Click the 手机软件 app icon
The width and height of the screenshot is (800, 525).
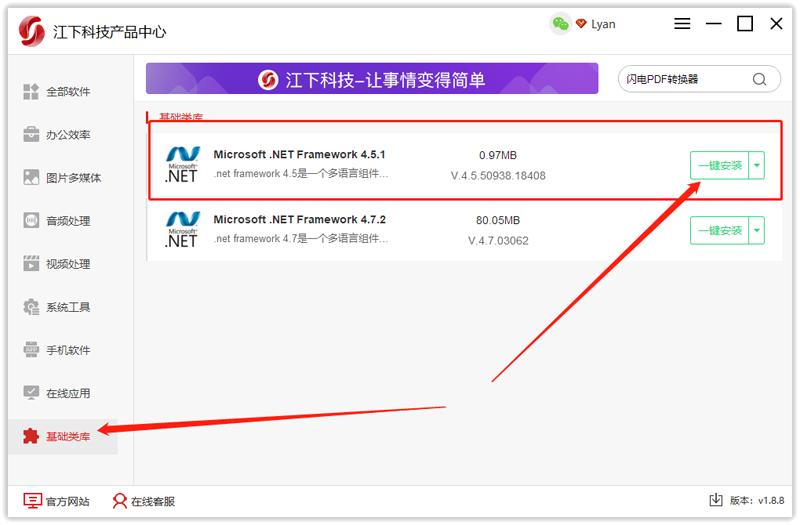tap(31, 350)
